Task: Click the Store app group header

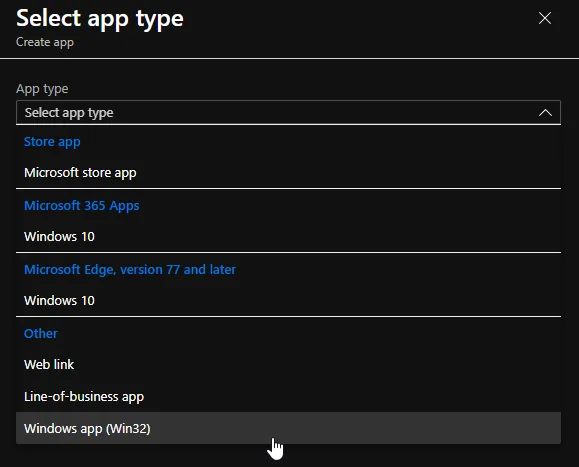Action: pyautogui.click(x=52, y=142)
